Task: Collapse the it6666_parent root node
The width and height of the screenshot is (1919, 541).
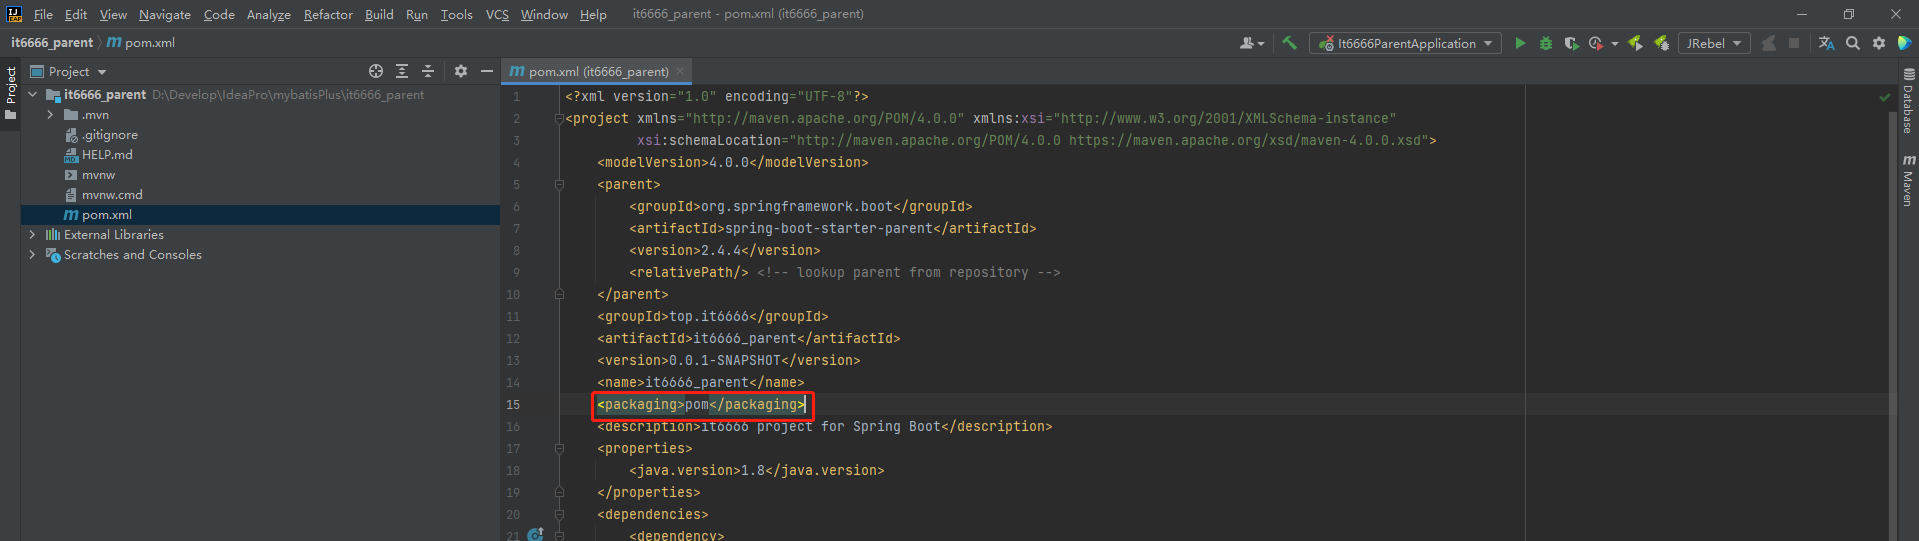Action: pyautogui.click(x=33, y=94)
